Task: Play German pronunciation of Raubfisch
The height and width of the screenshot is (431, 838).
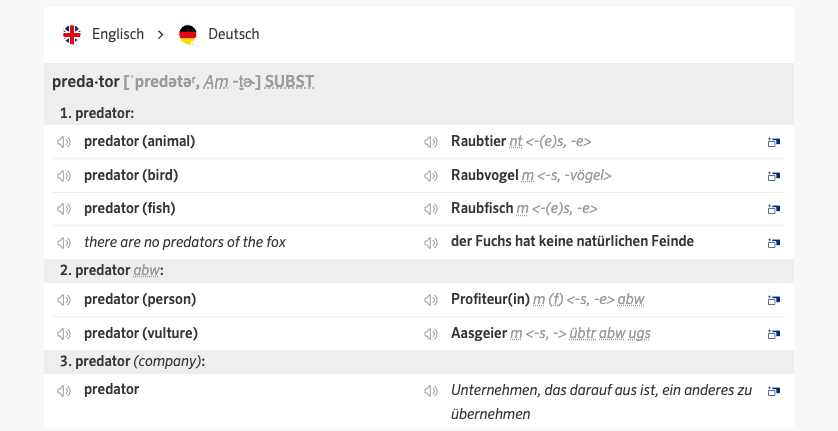Action: point(431,209)
